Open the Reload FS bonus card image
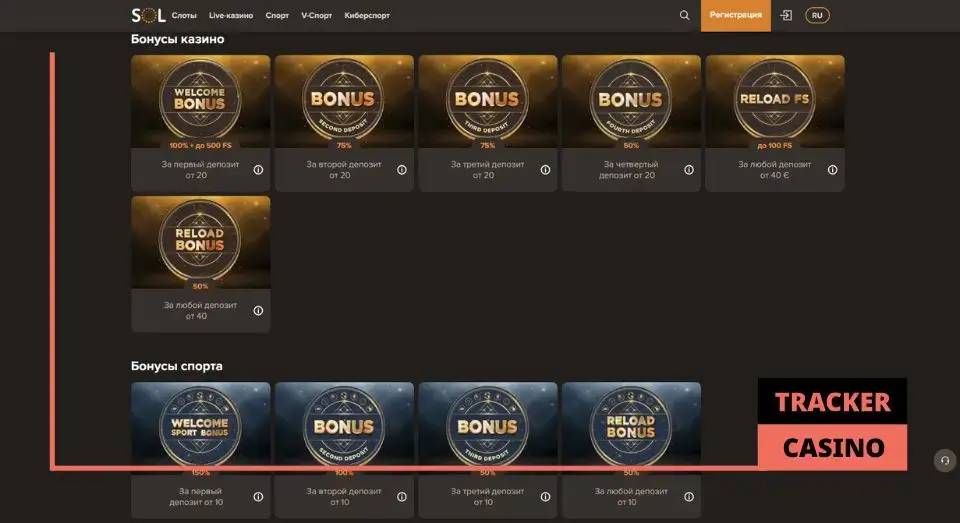 775,102
